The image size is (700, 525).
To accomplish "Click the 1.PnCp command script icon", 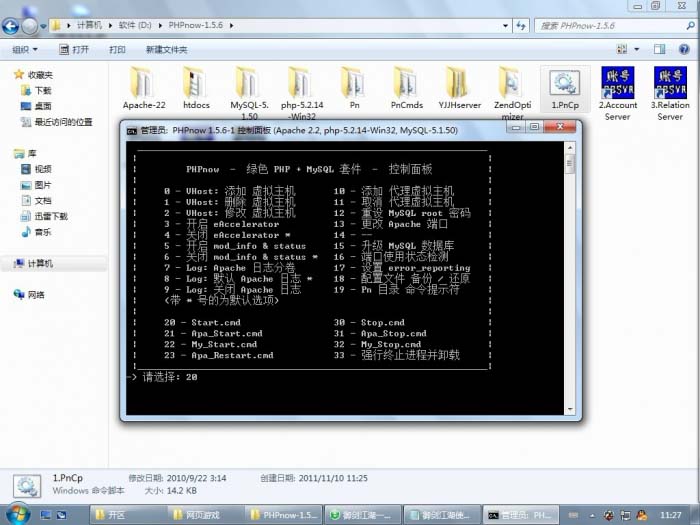I will (565, 84).
